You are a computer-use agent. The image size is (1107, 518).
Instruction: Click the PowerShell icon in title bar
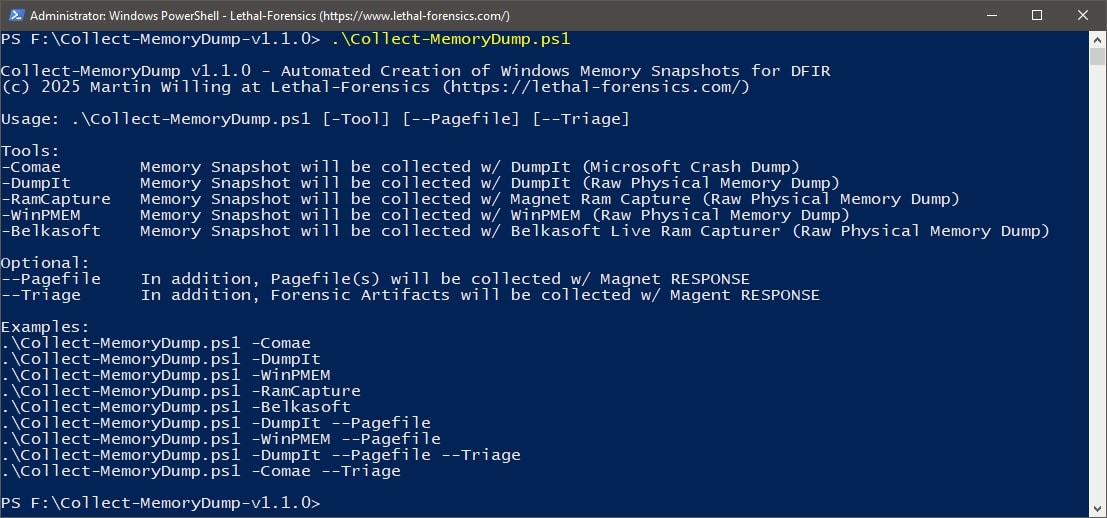[16, 15]
